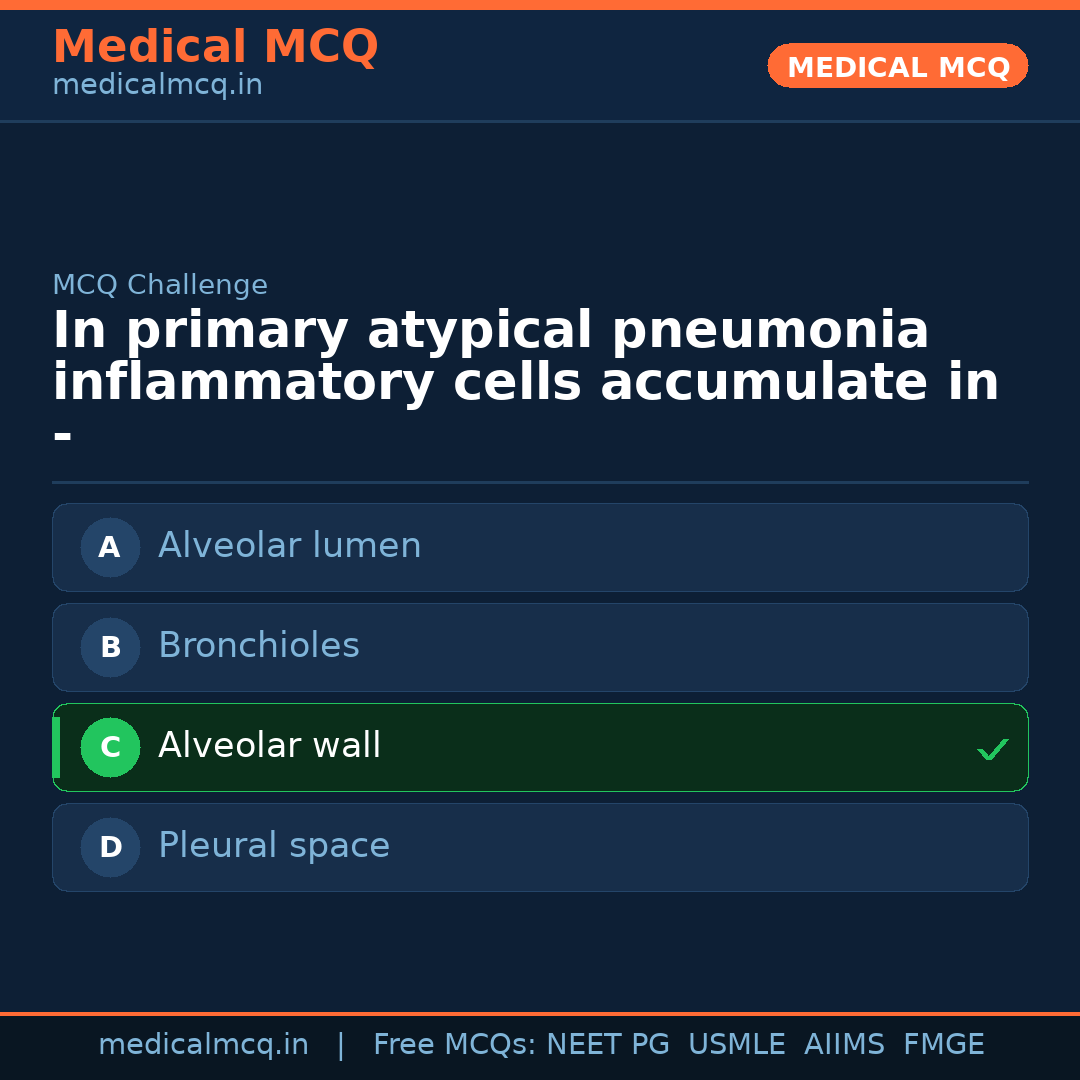Choose the Bronchioles answer text
The image size is (1080, 1080).
coord(258,646)
